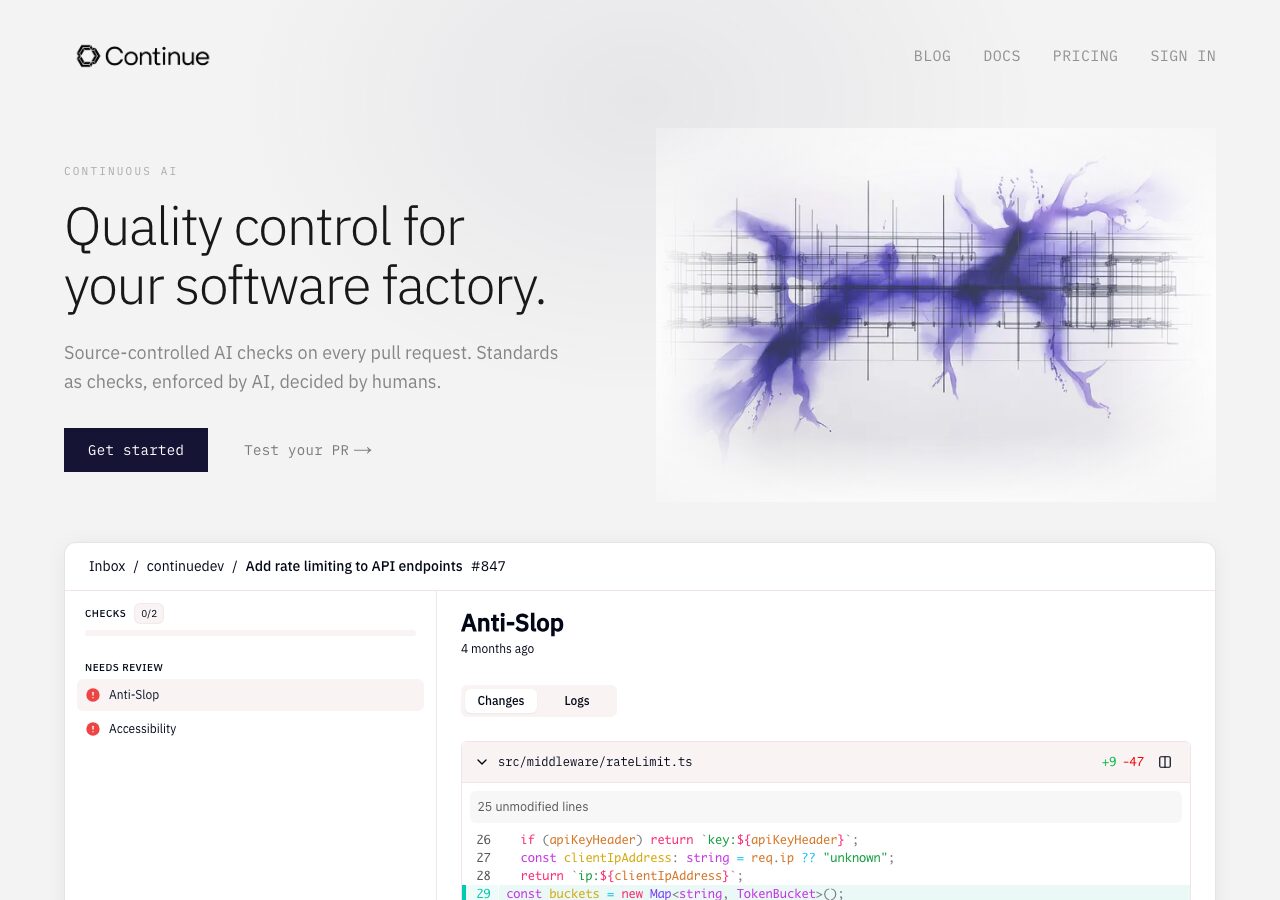Click the #847 PR number
Image resolution: width=1280 pixels, height=900 pixels.
click(x=488, y=566)
